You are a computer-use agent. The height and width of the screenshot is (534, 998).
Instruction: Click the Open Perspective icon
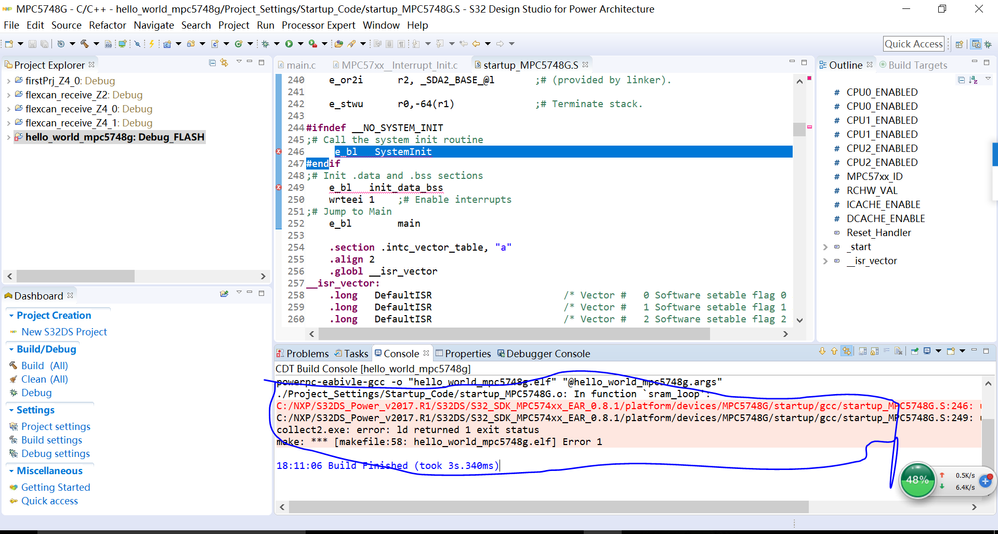[959, 44]
